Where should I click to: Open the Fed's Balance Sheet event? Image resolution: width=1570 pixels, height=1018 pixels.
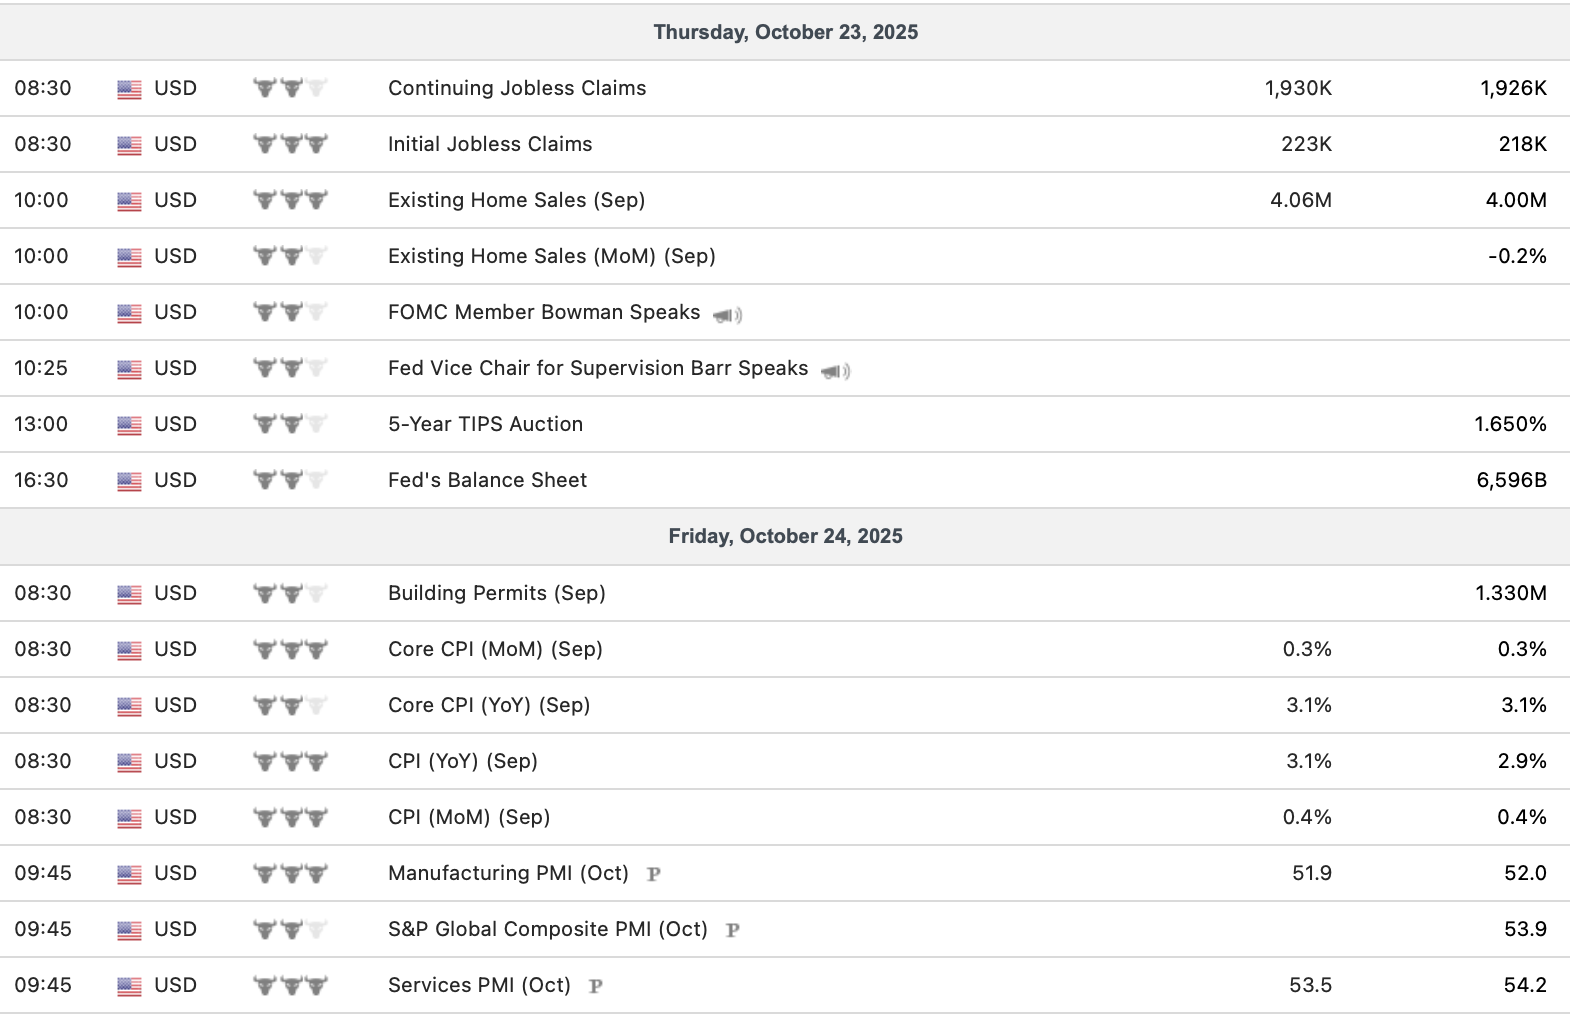pos(487,480)
